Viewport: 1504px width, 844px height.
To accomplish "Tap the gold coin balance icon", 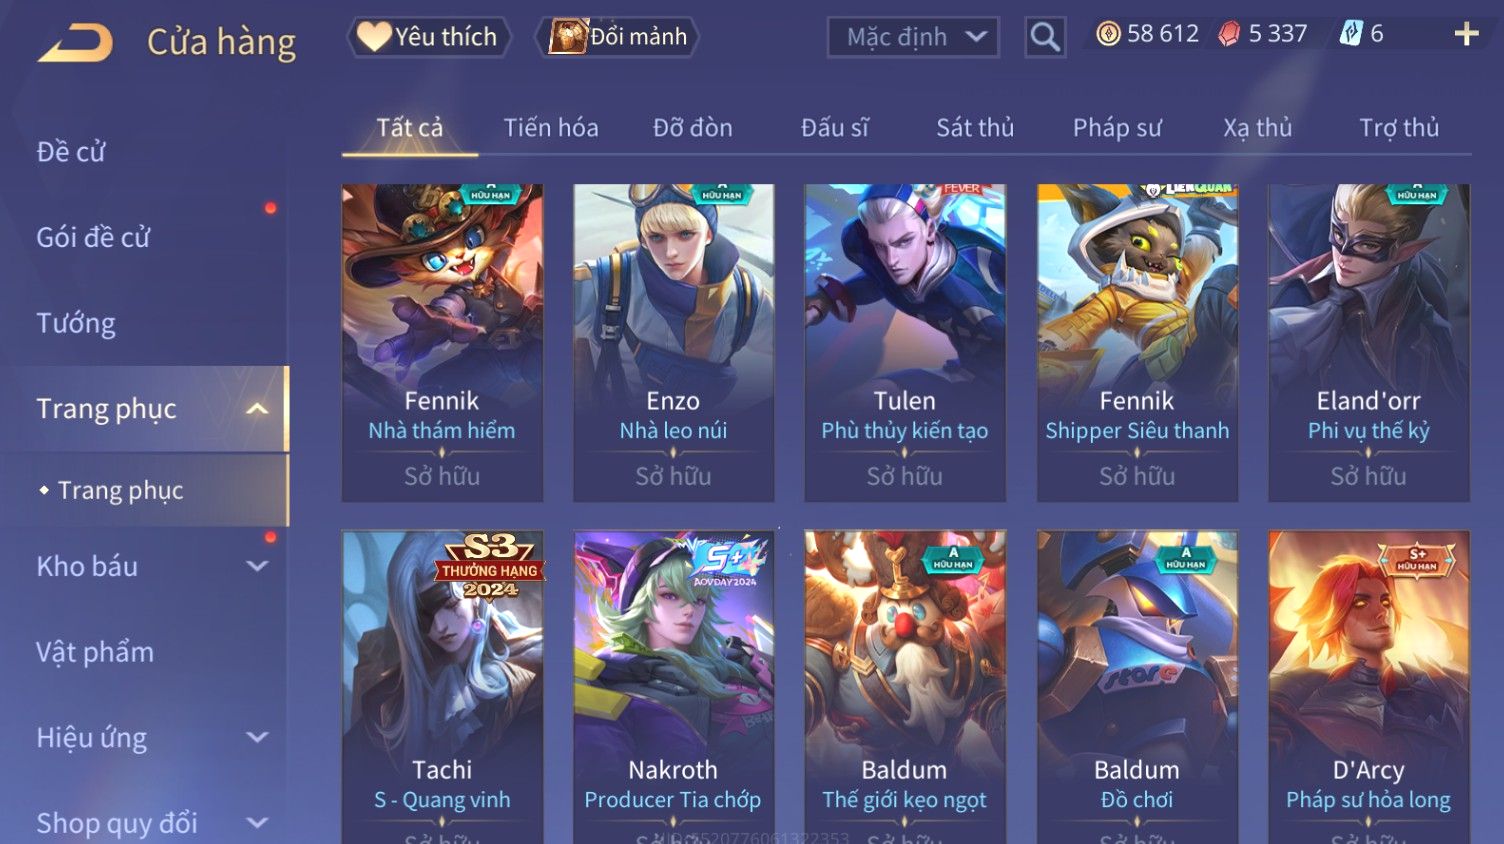I will pos(1108,35).
